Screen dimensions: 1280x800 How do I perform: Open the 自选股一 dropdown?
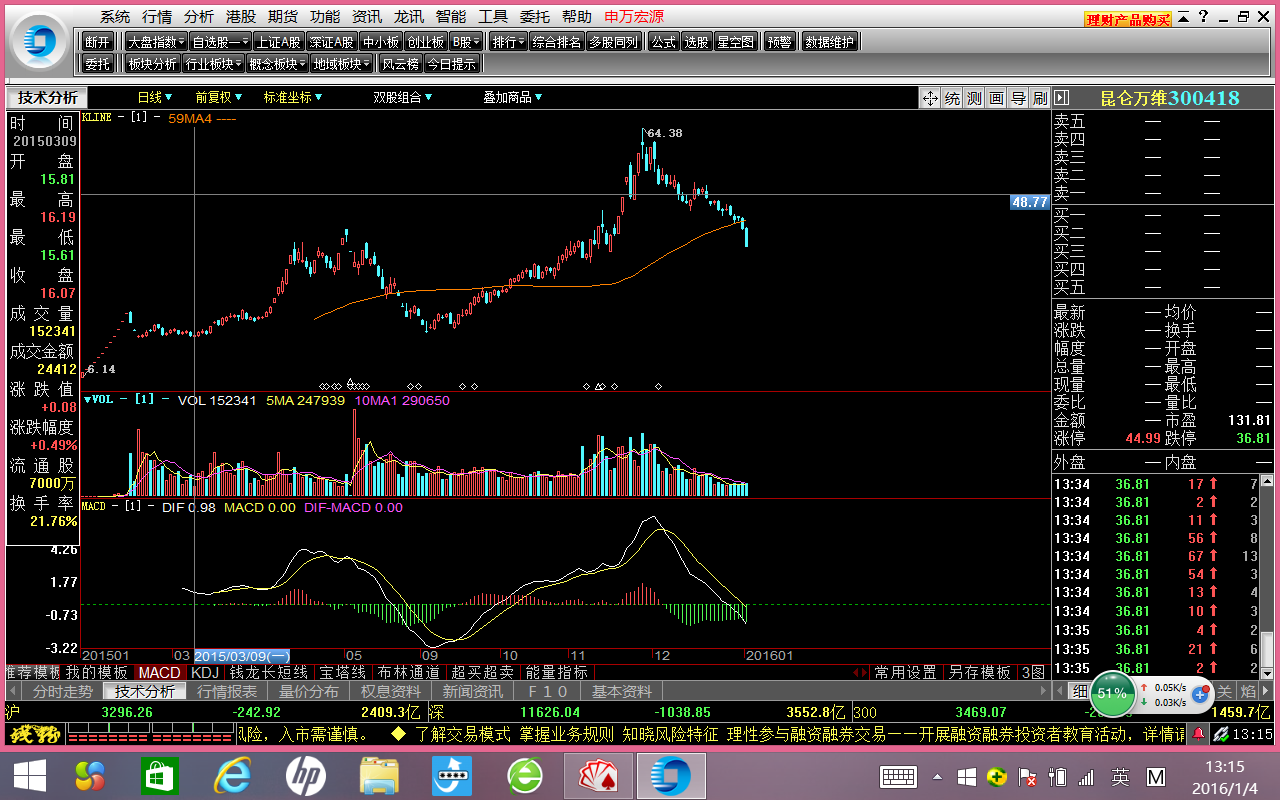[x=220, y=41]
